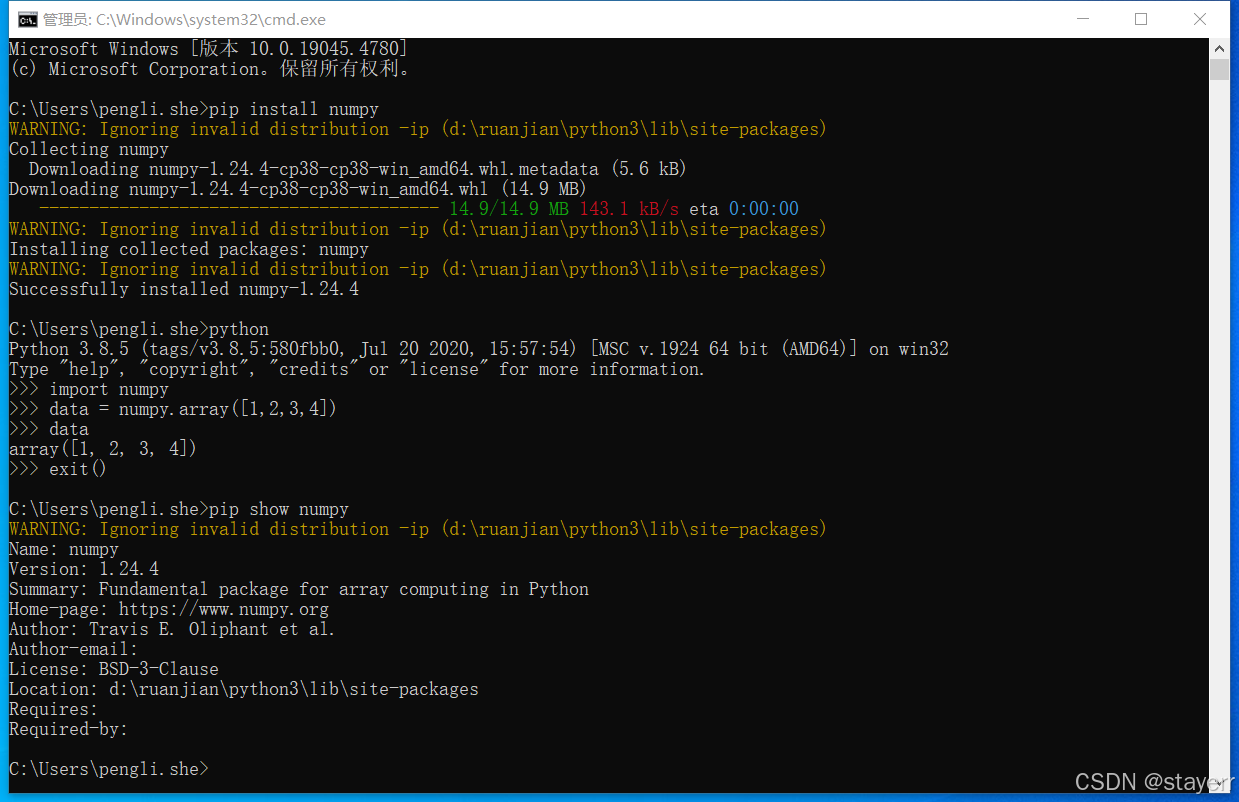
Task: Click the 'array([1, 2, 3, 4])' output
Action: [x=103, y=449]
